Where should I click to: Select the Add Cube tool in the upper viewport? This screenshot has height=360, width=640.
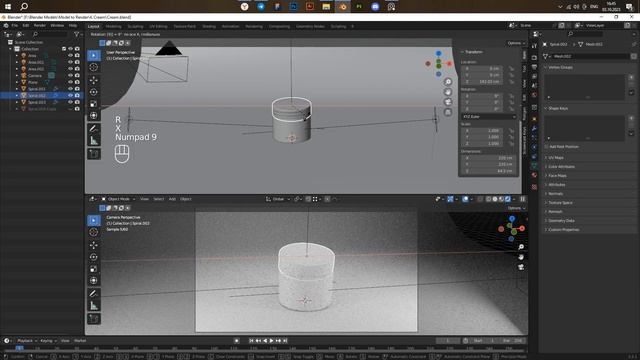tap(94, 154)
